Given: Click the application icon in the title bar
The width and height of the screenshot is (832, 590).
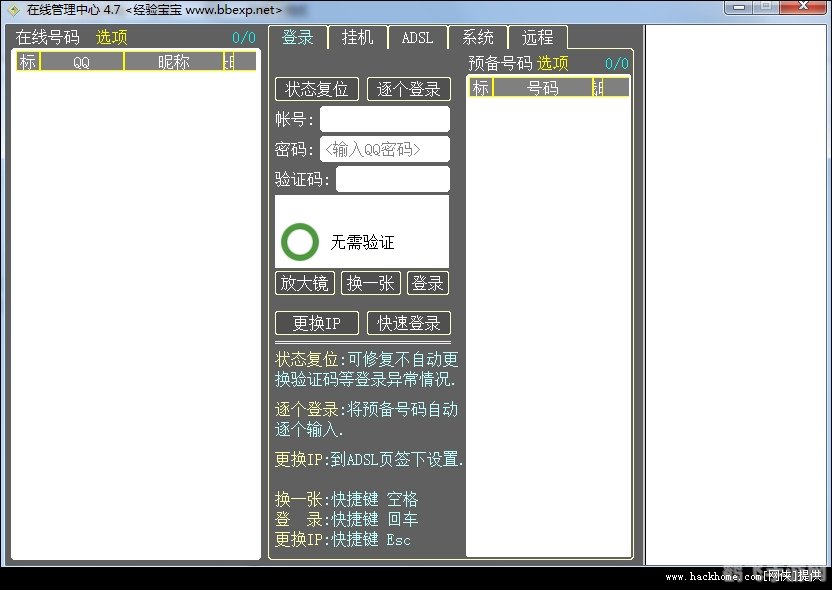Looking at the screenshot, I should point(11,8).
